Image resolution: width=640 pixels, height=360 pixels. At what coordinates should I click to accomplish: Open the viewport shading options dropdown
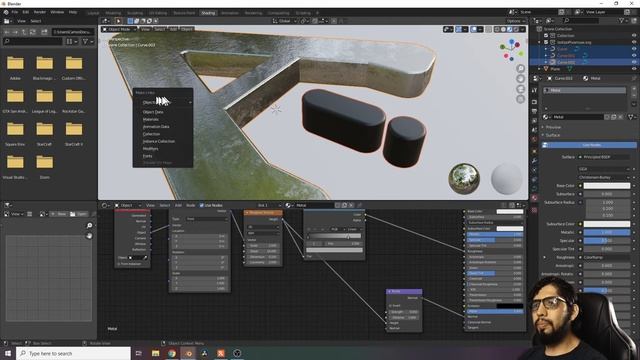[522, 29]
